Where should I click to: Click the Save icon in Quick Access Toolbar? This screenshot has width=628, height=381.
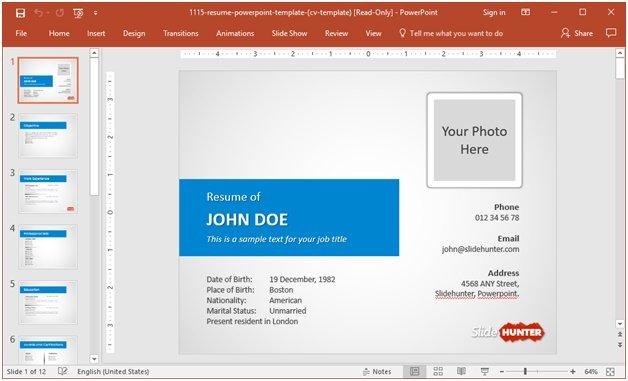coord(20,13)
